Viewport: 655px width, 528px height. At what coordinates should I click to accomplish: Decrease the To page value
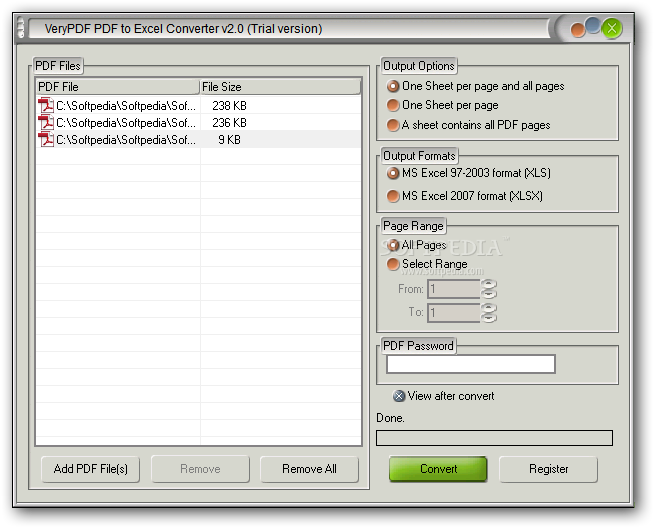tap(489, 317)
